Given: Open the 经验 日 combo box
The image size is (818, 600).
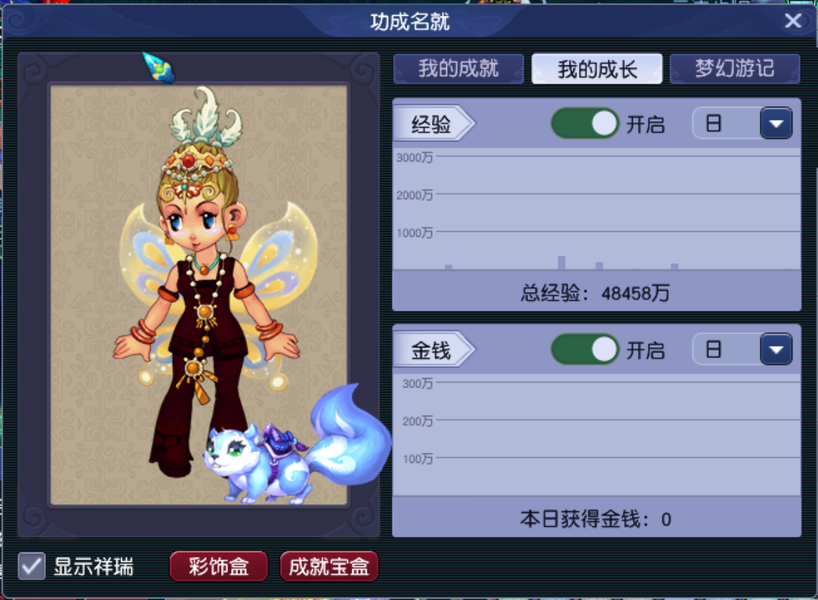Looking at the screenshot, I should click(742, 124).
